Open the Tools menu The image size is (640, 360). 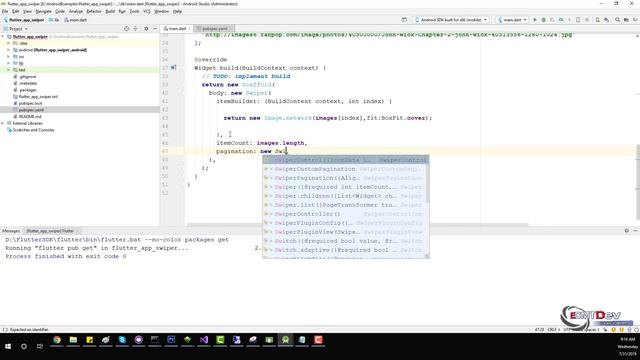pyautogui.click(x=134, y=11)
